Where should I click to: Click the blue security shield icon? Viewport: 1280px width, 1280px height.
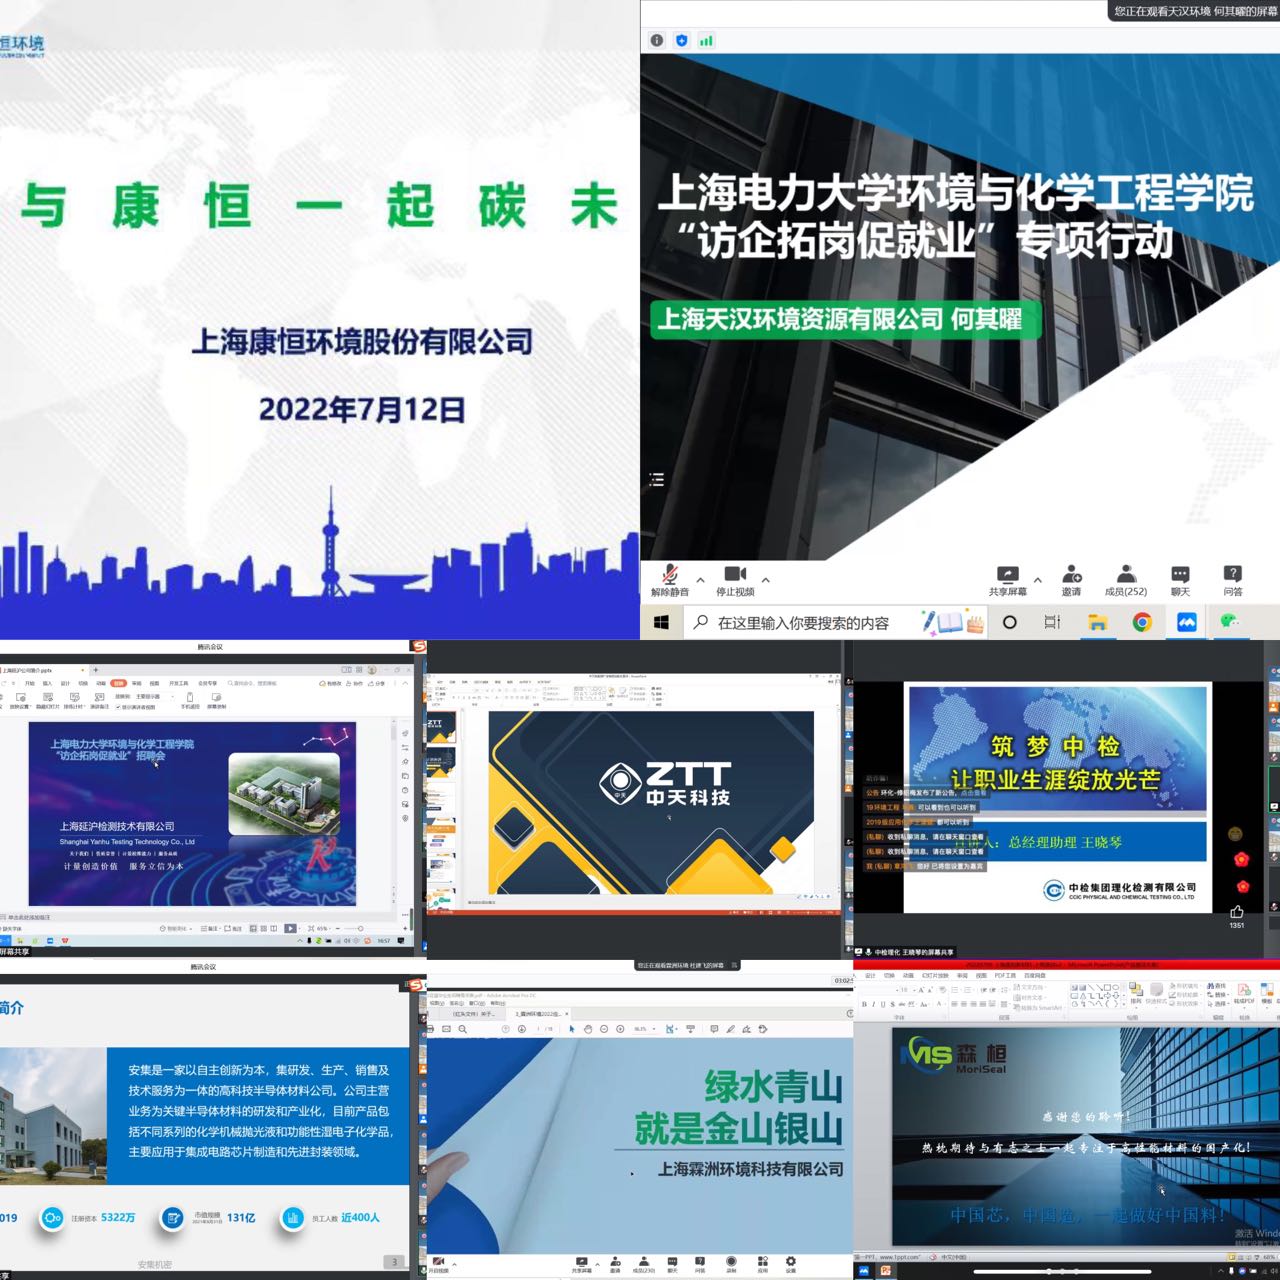pyautogui.click(x=682, y=40)
